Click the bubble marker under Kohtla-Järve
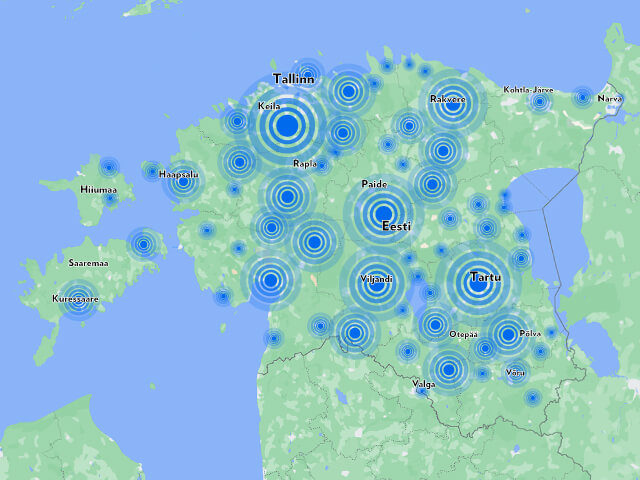640x480 pixels. tap(540, 101)
